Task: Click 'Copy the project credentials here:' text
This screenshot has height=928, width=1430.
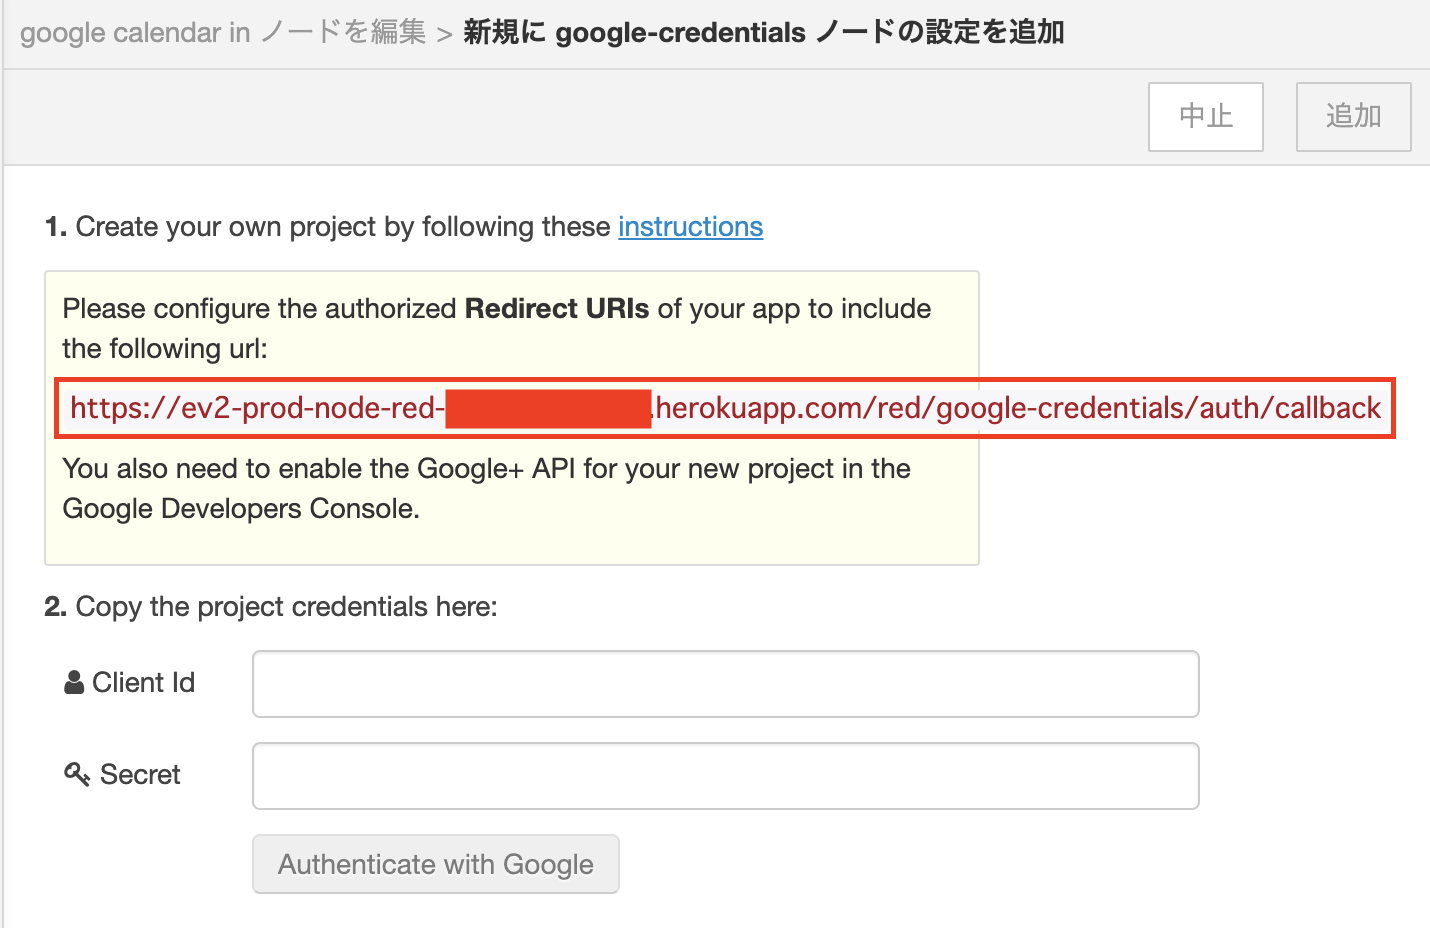Action: tap(286, 607)
